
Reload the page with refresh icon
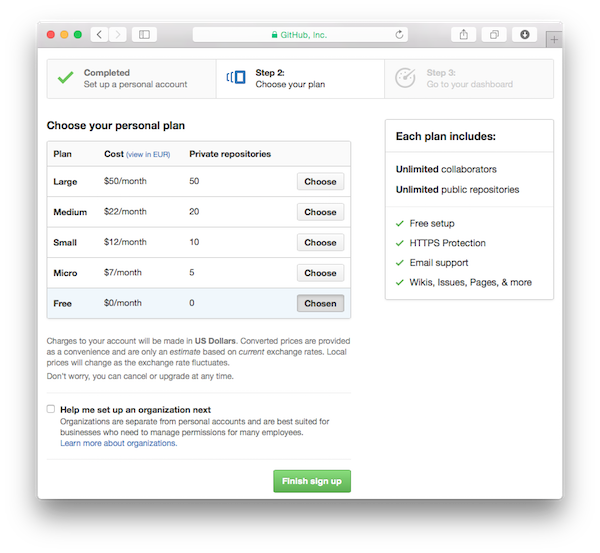pos(400,34)
